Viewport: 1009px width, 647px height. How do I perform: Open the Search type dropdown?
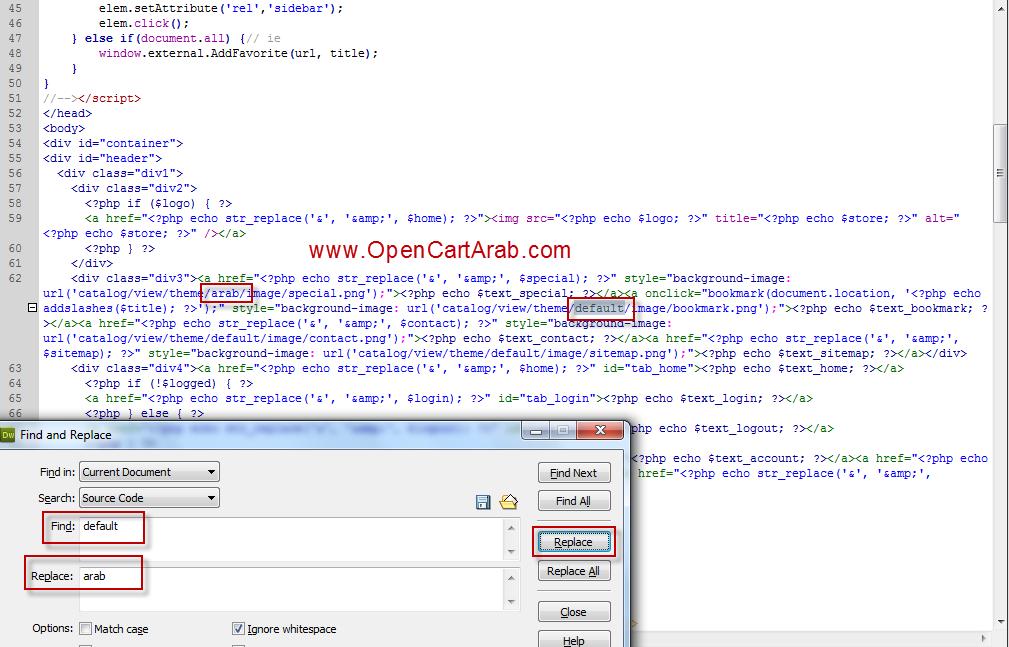pyautogui.click(x=149, y=498)
